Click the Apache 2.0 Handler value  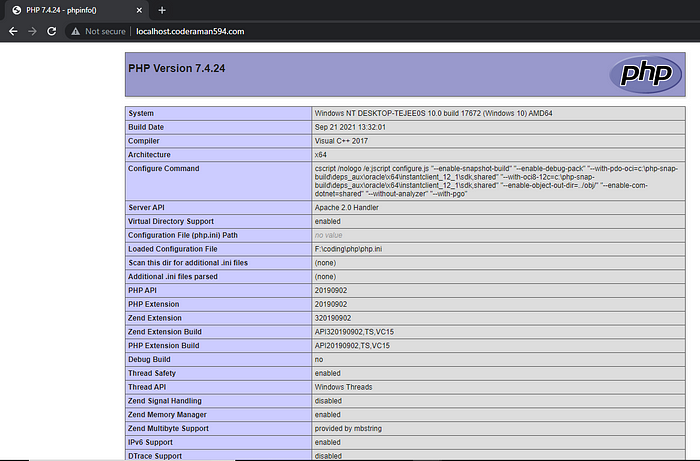tap(346, 208)
